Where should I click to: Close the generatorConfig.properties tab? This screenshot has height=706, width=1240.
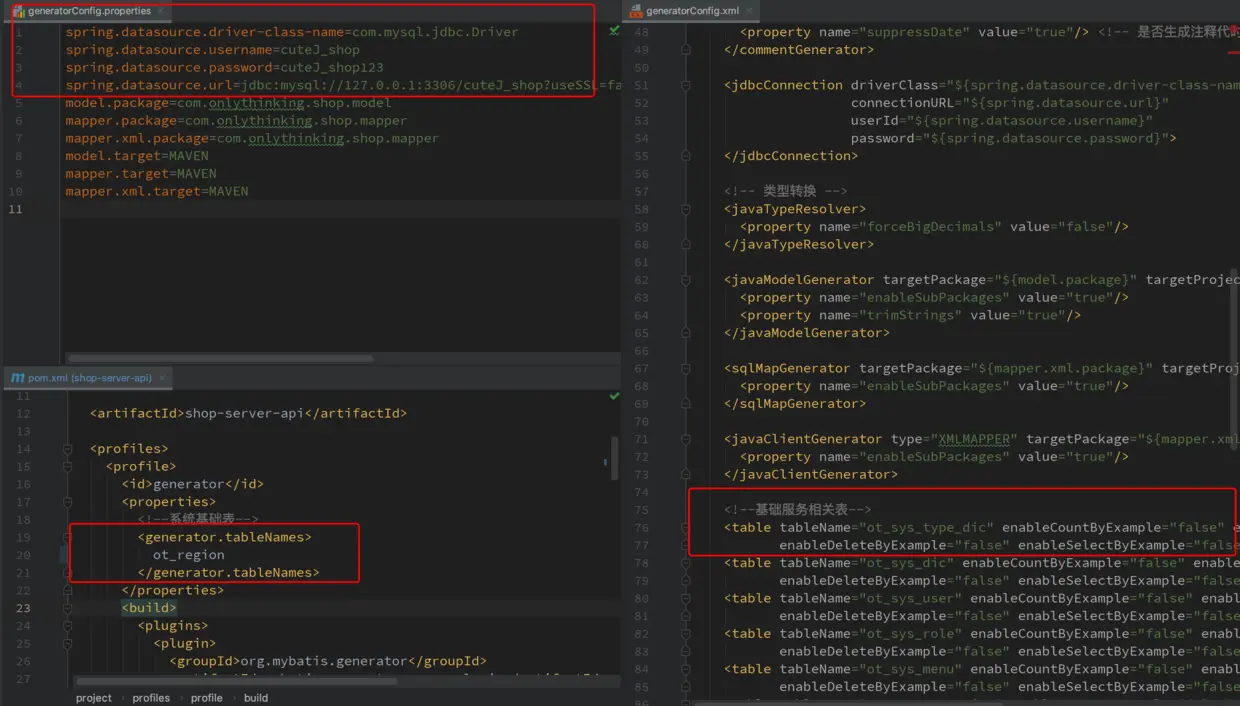pyautogui.click(x=162, y=11)
